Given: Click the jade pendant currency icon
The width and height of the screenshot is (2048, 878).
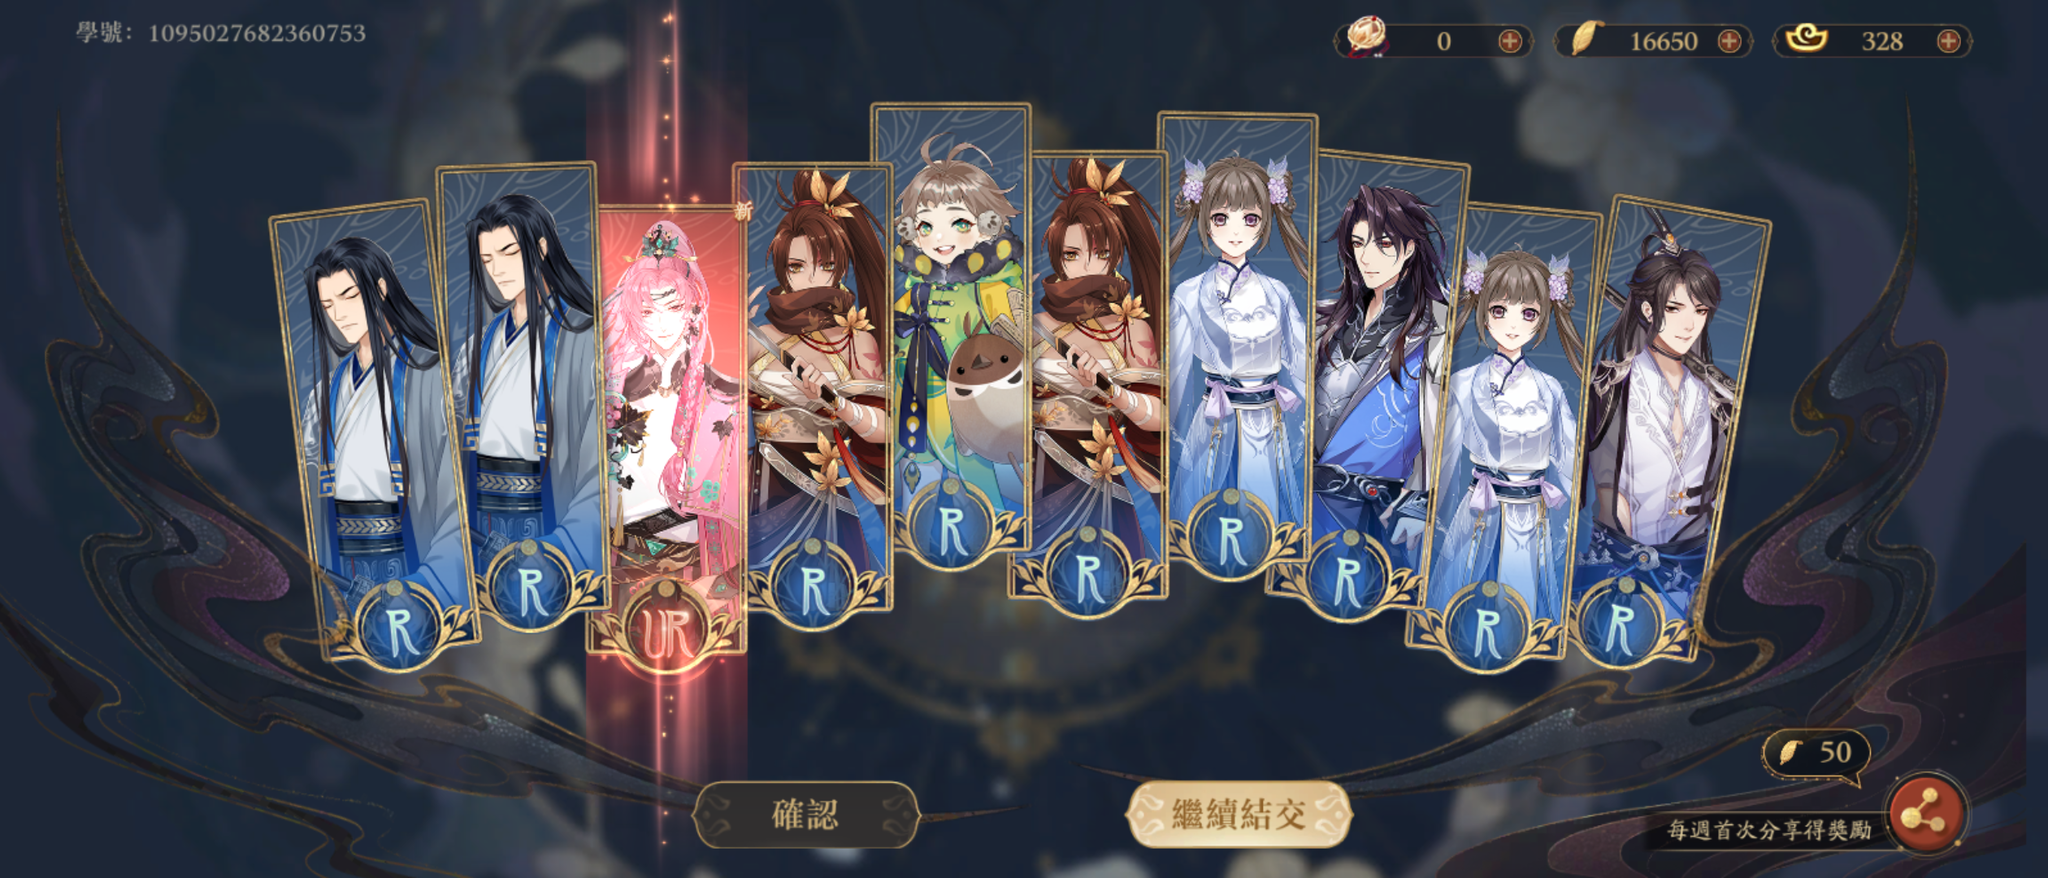Looking at the screenshot, I should tap(1366, 37).
